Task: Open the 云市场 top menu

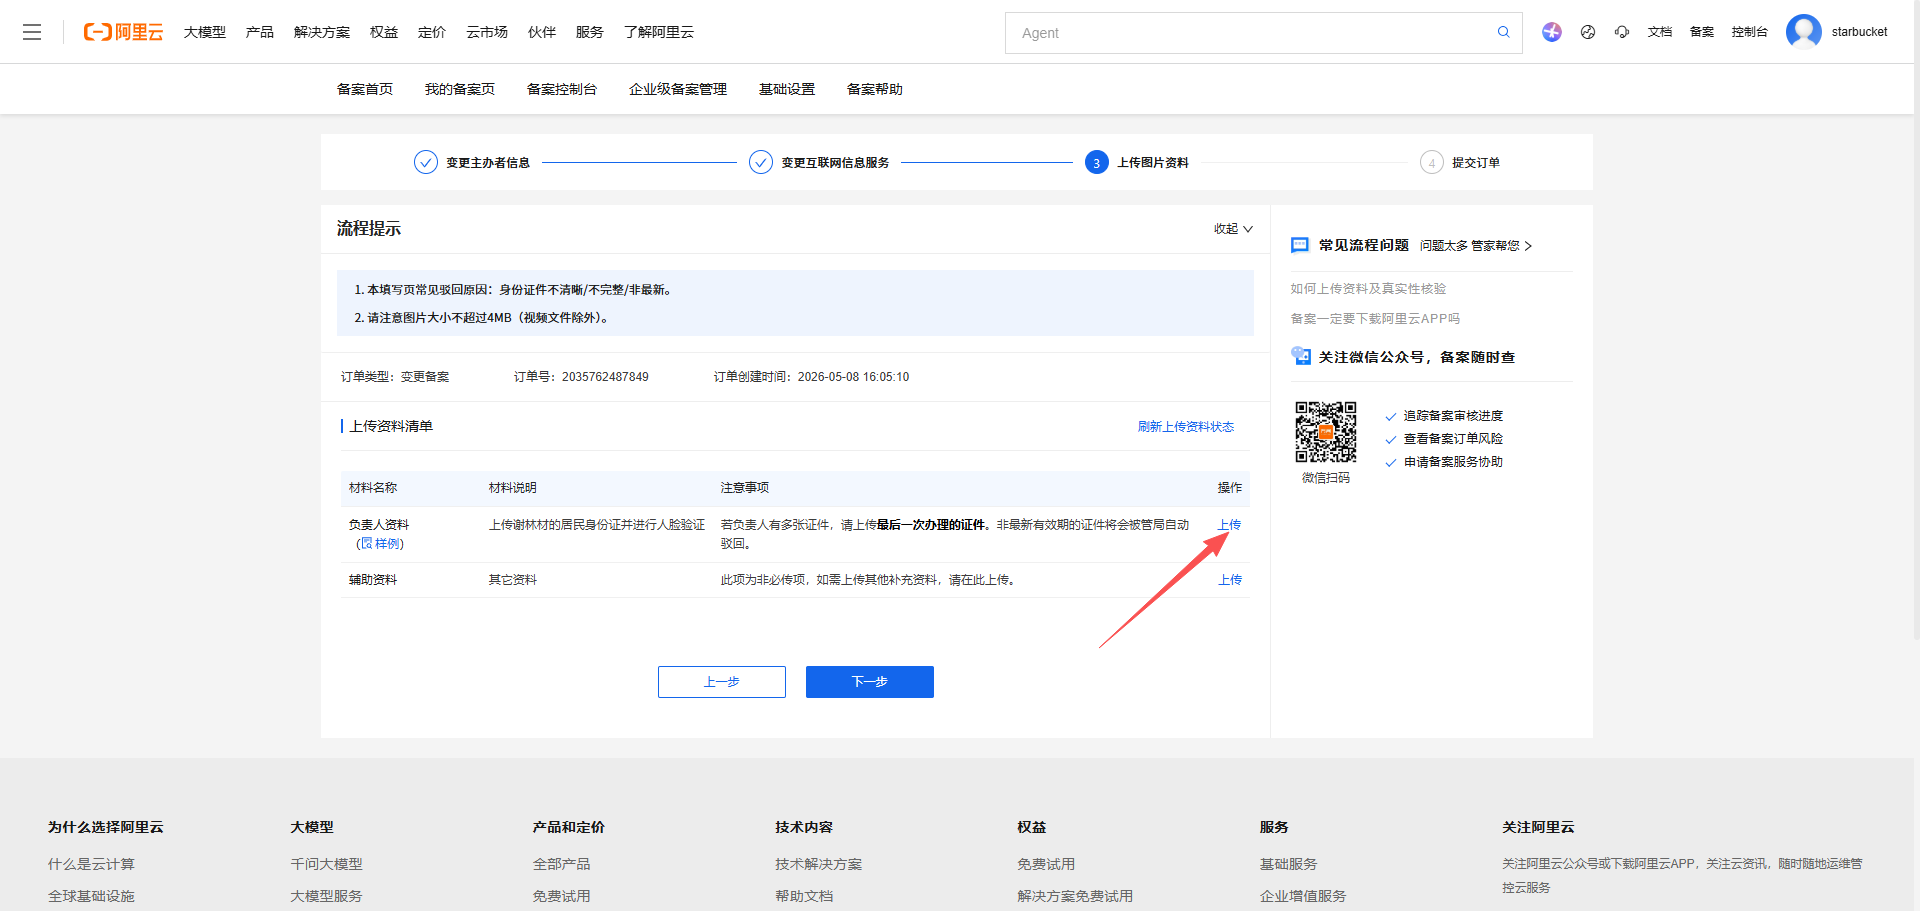Action: pos(487,32)
